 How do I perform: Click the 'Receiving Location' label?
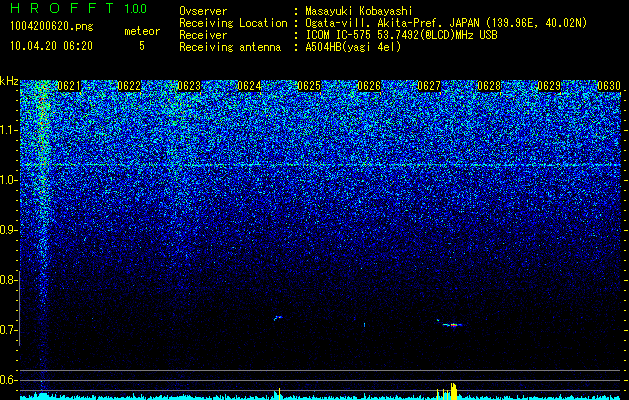(x=233, y=23)
